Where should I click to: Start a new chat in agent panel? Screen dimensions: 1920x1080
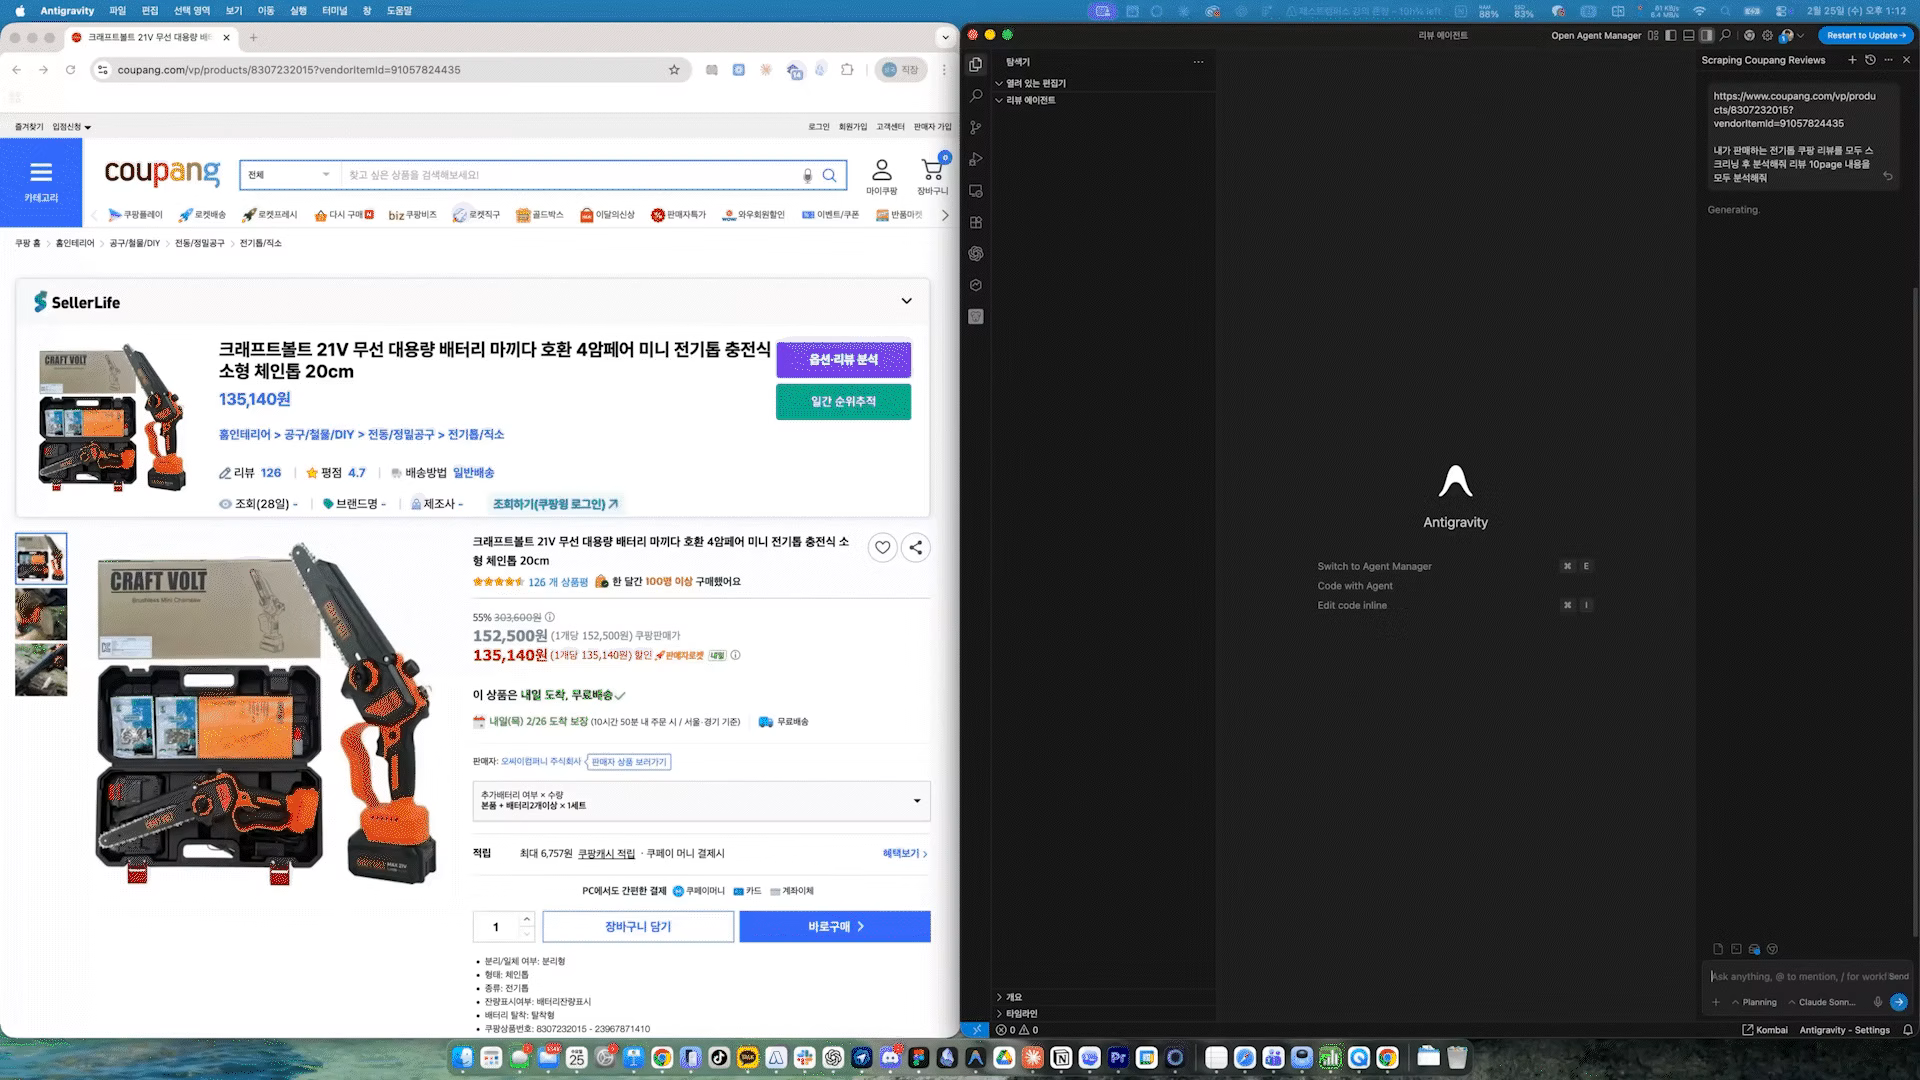coord(1852,60)
